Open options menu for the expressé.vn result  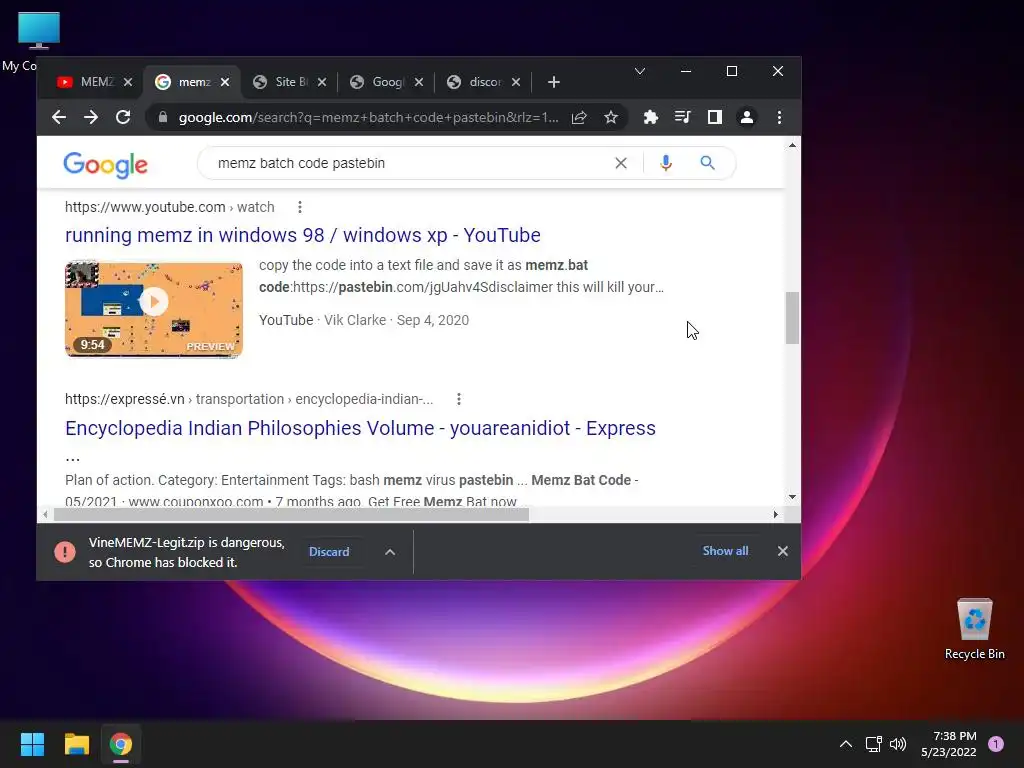pos(459,399)
